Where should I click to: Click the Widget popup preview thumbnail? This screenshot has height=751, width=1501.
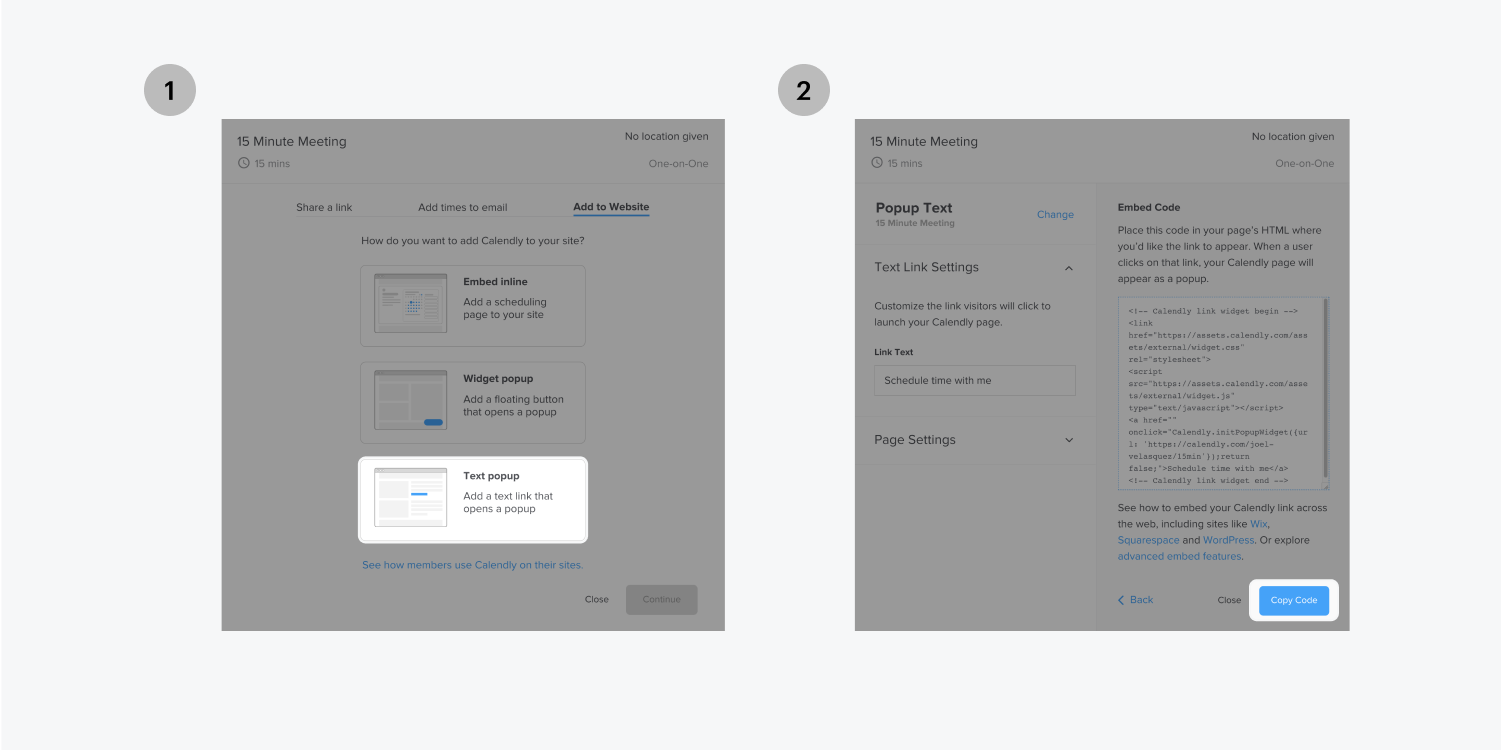(410, 400)
